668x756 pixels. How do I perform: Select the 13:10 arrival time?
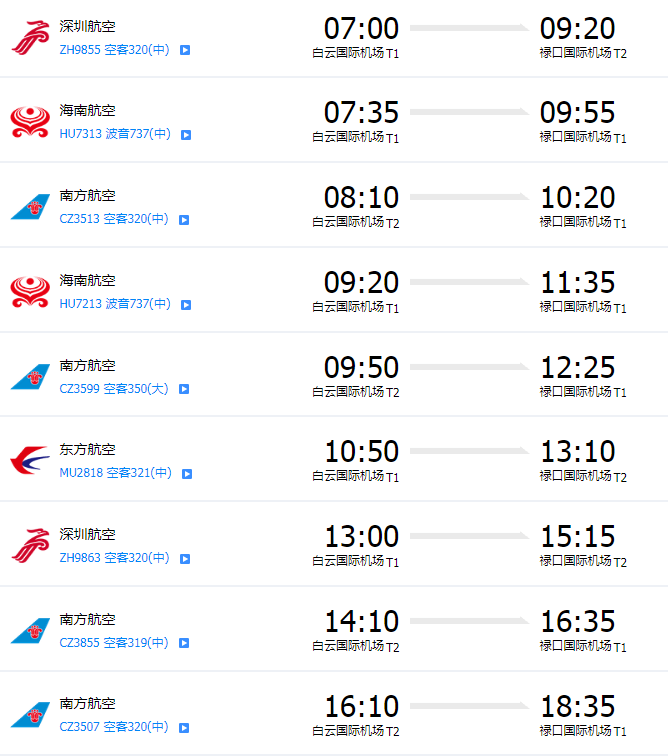point(578,452)
